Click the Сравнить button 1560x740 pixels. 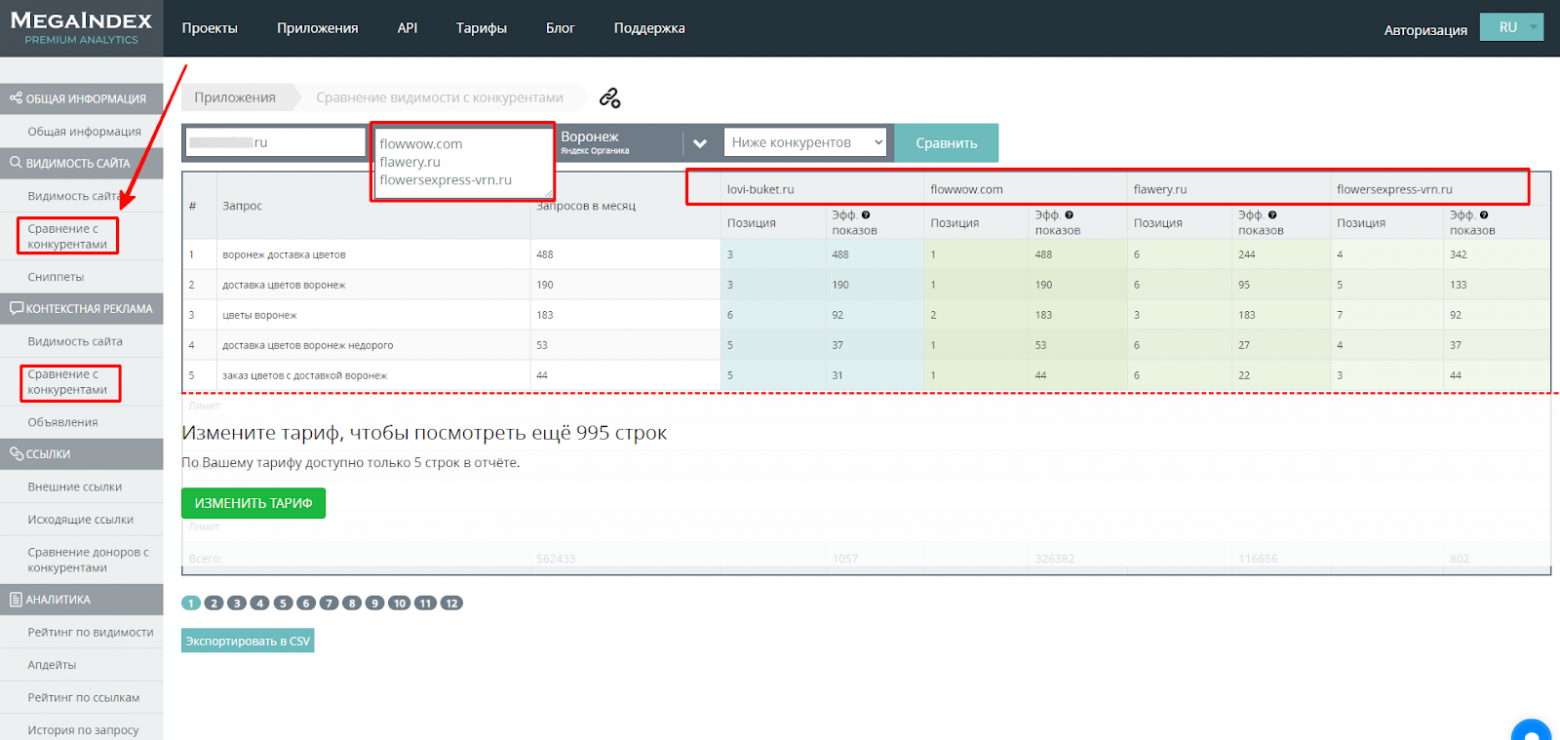946,143
